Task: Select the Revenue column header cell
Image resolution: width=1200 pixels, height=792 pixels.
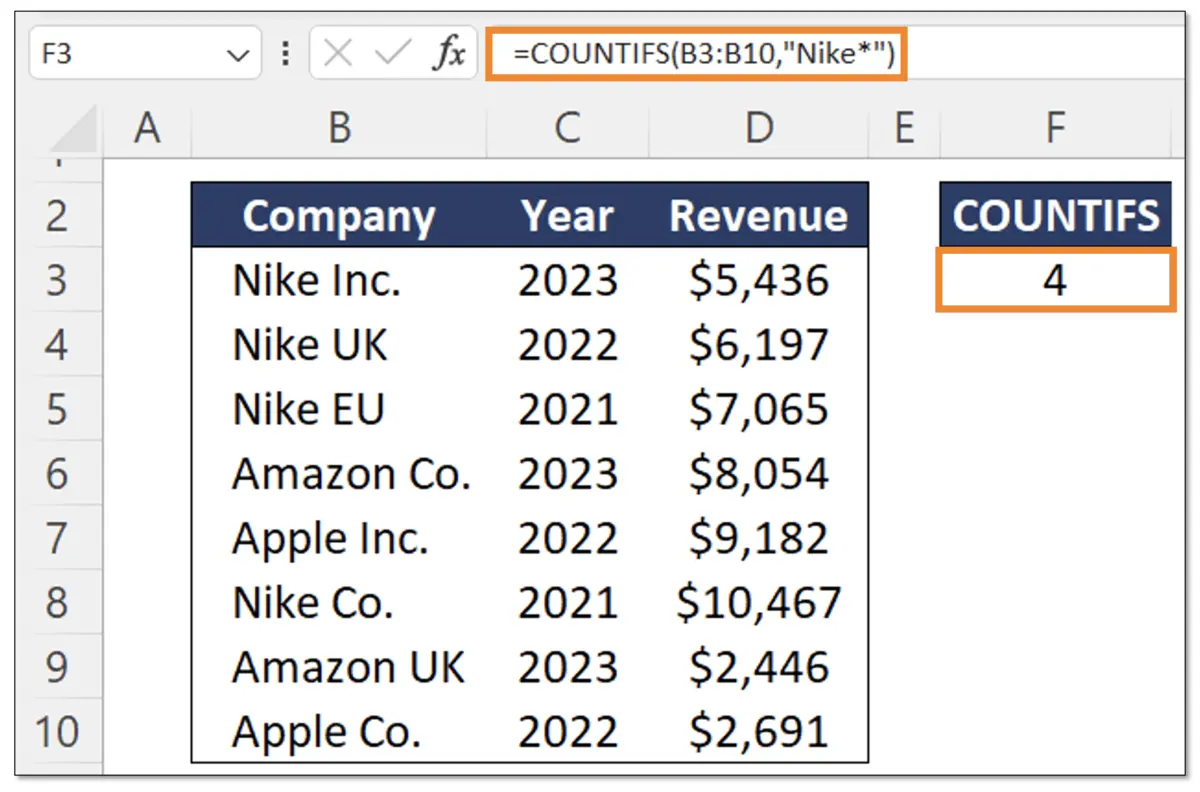Action: pyautogui.click(x=760, y=215)
